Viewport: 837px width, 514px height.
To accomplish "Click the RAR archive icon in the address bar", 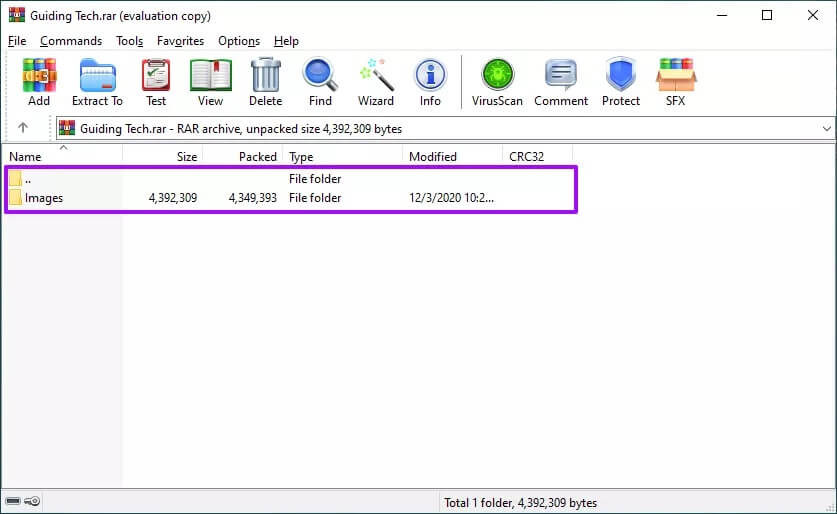I will 67,129.
